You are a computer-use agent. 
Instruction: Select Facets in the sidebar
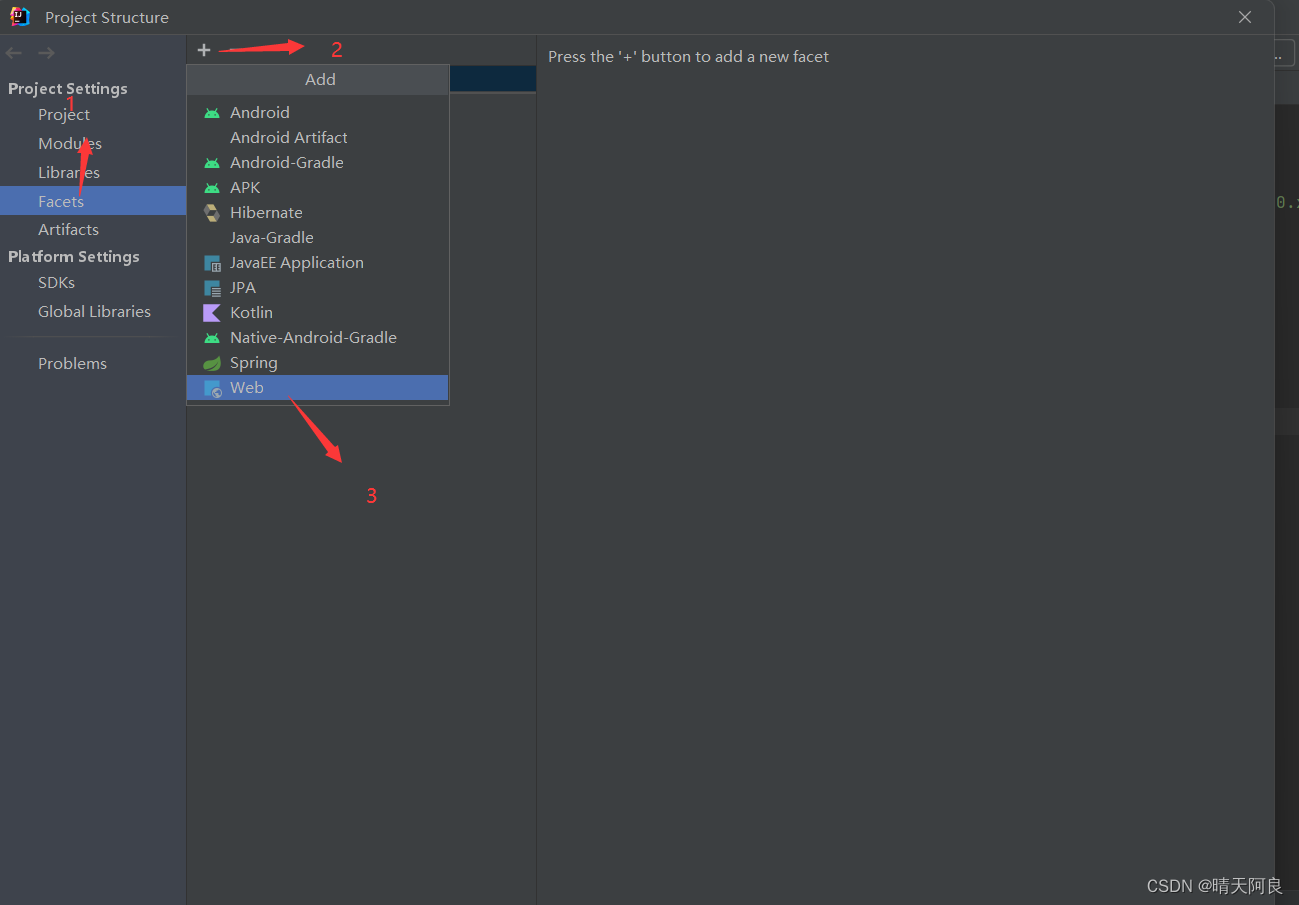point(93,201)
